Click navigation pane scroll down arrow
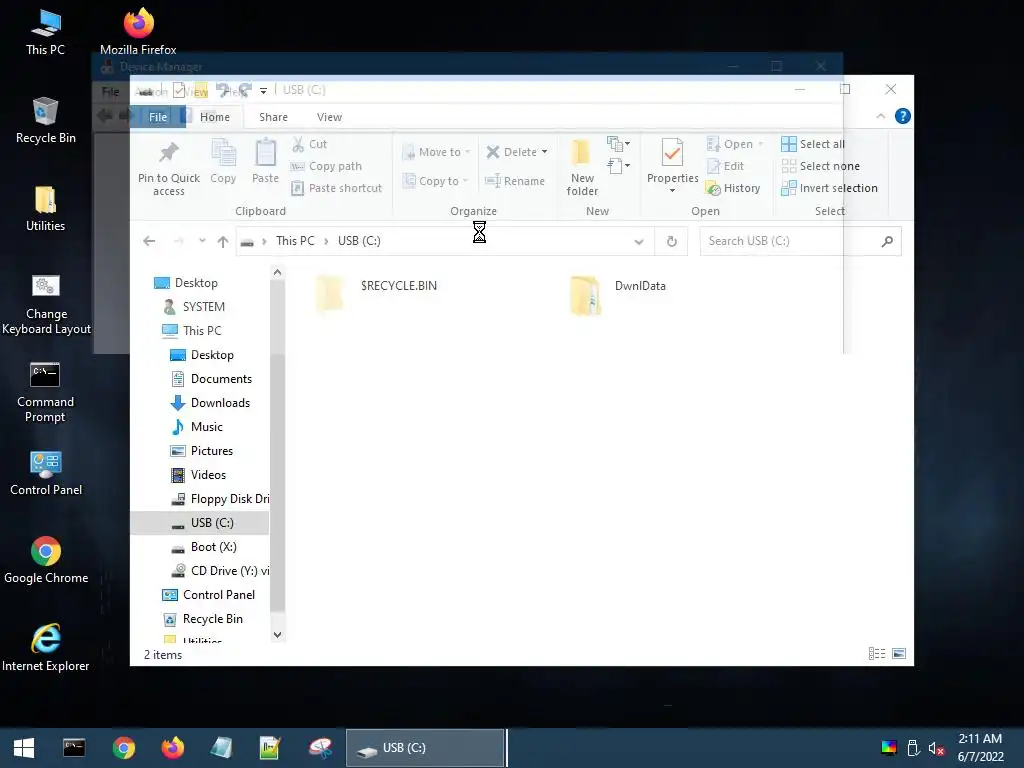The image size is (1024, 768). (278, 635)
